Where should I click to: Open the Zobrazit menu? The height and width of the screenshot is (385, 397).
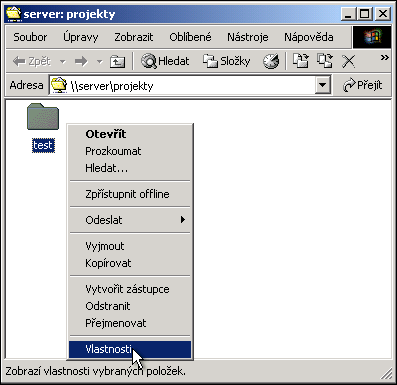click(134, 37)
